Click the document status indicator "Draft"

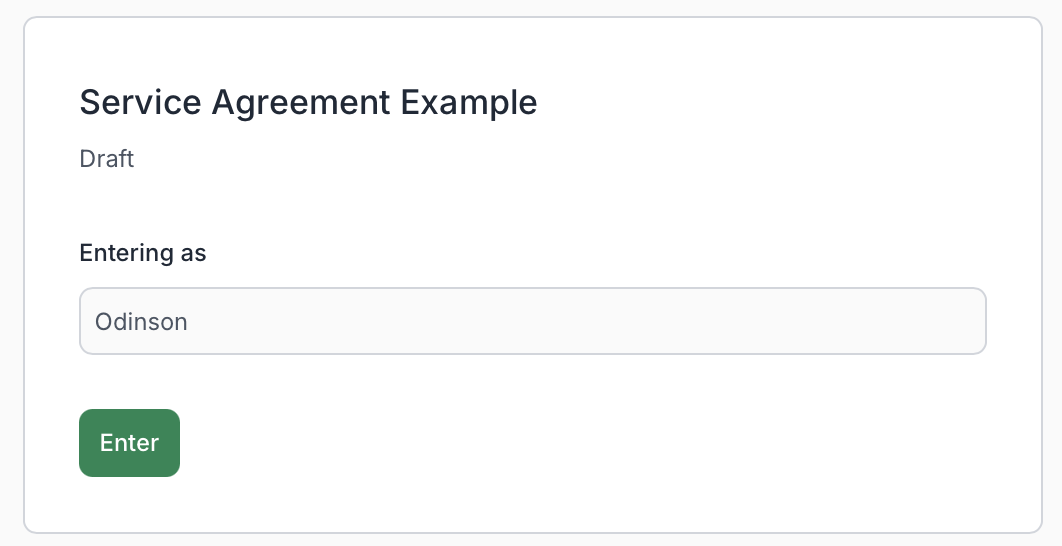click(x=107, y=159)
